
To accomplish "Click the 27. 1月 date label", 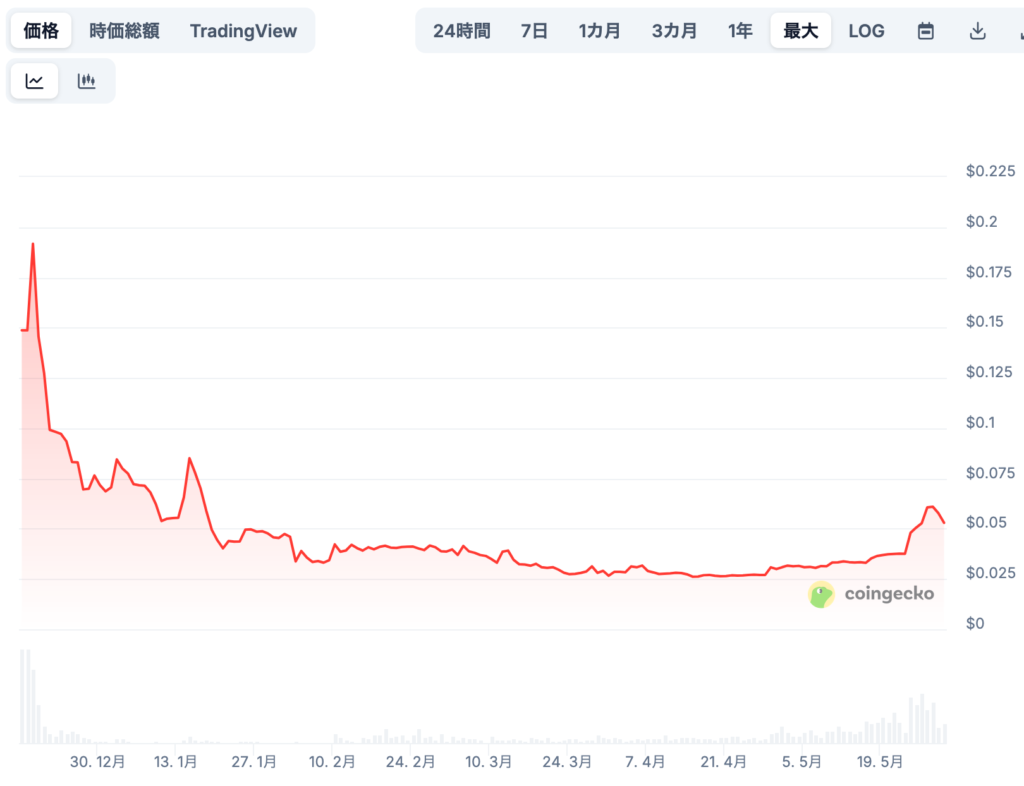I will [x=253, y=762].
